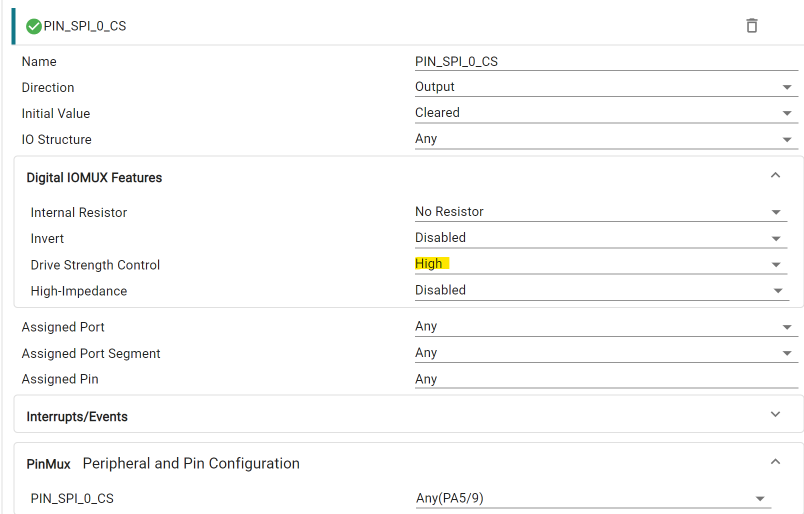Click the Drive Strength Control label
Viewport: 804px width, 514px height.
(95, 265)
